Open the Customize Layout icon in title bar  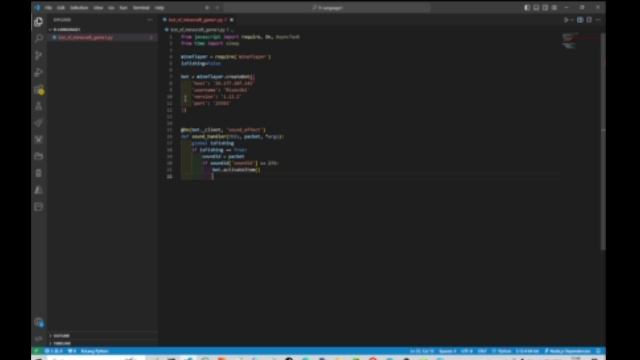[554, 8]
